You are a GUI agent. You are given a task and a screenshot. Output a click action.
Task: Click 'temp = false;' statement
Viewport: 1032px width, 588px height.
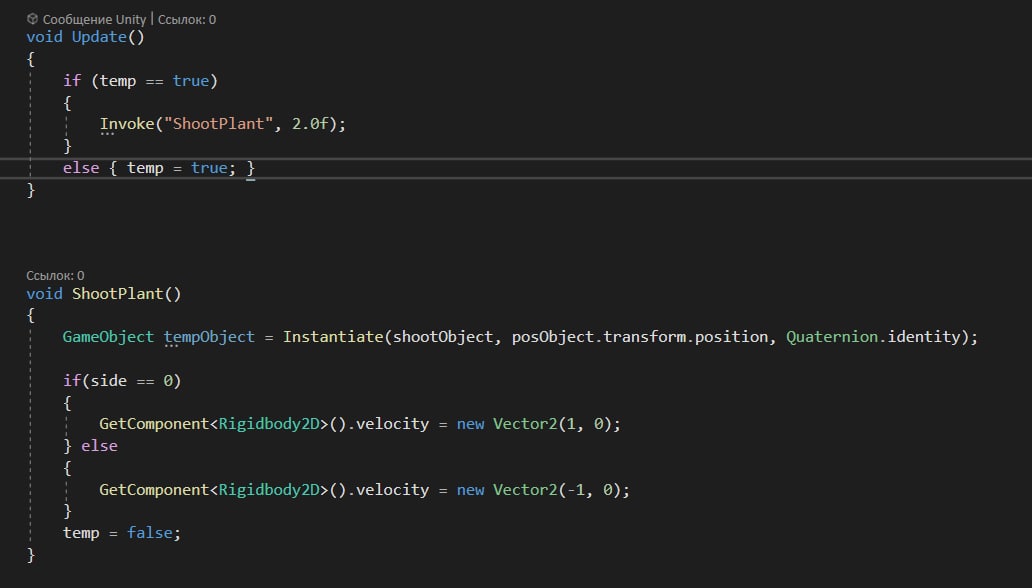pyautogui.click(x=122, y=533)
